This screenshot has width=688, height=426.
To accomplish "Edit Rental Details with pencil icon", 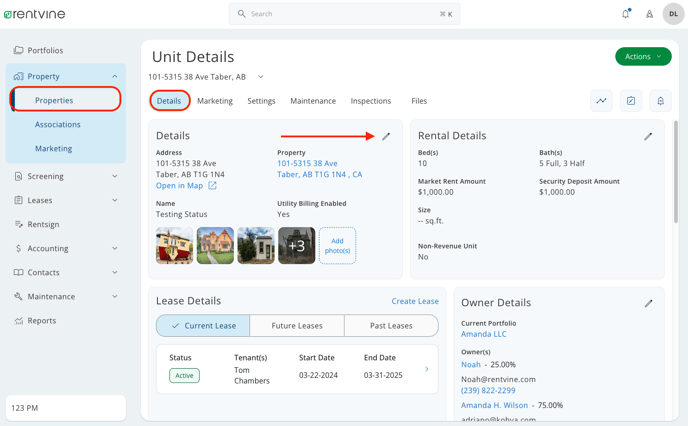I will (x=648, y=136).
